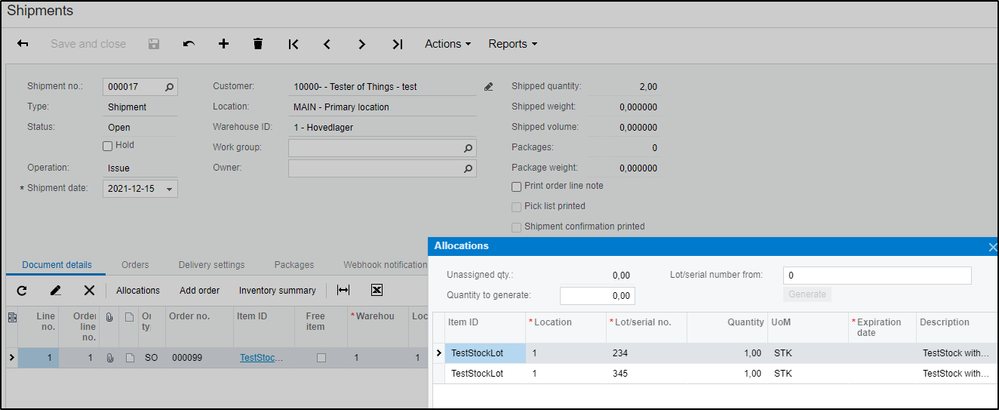Toggle the Free item checkbox in row
The height and width of the screenshot is (410, 999).
(320, 357)
